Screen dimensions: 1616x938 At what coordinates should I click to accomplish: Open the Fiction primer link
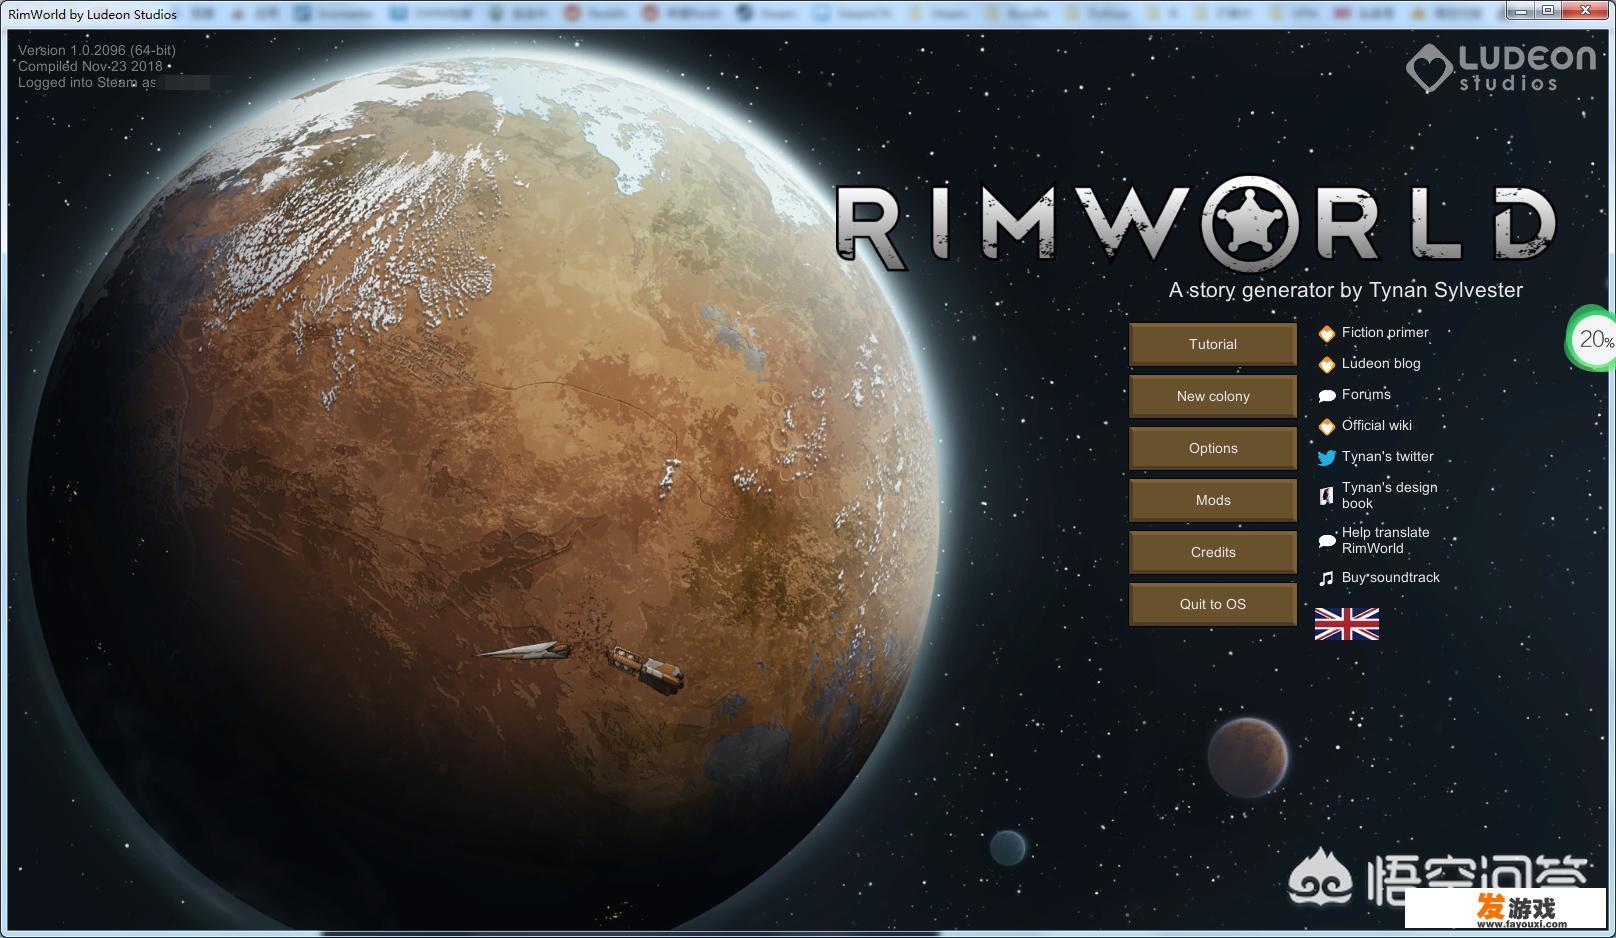point(1385,332)
